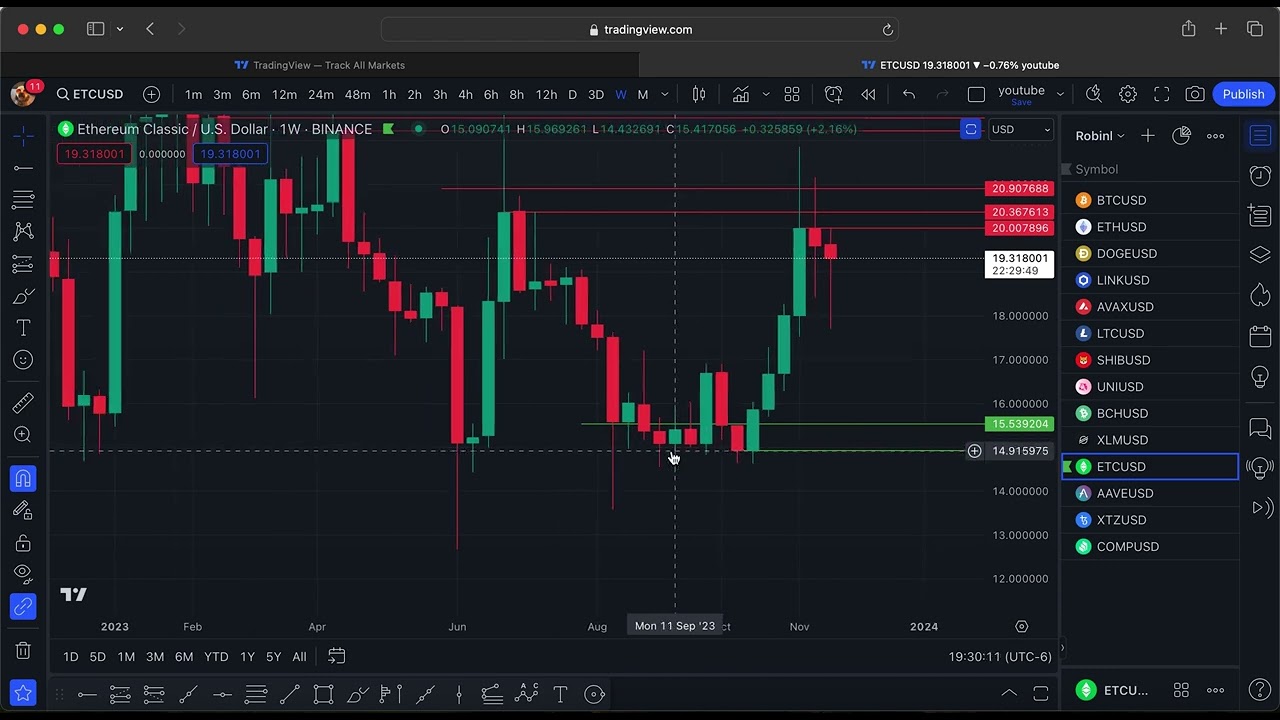Screen dimensions: 1280x720
Task: Set range to 1D
Action: click(71, 656)
